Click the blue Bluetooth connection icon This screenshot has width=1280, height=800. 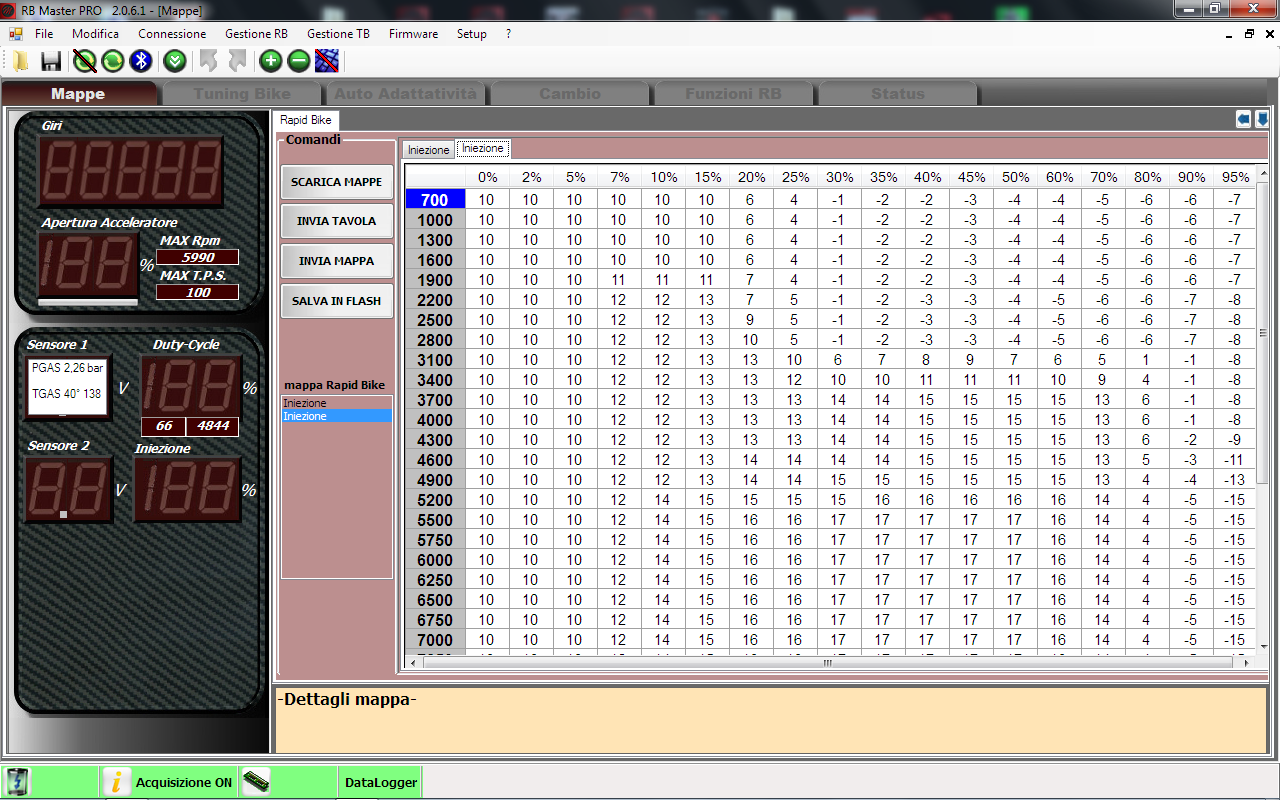142,61
